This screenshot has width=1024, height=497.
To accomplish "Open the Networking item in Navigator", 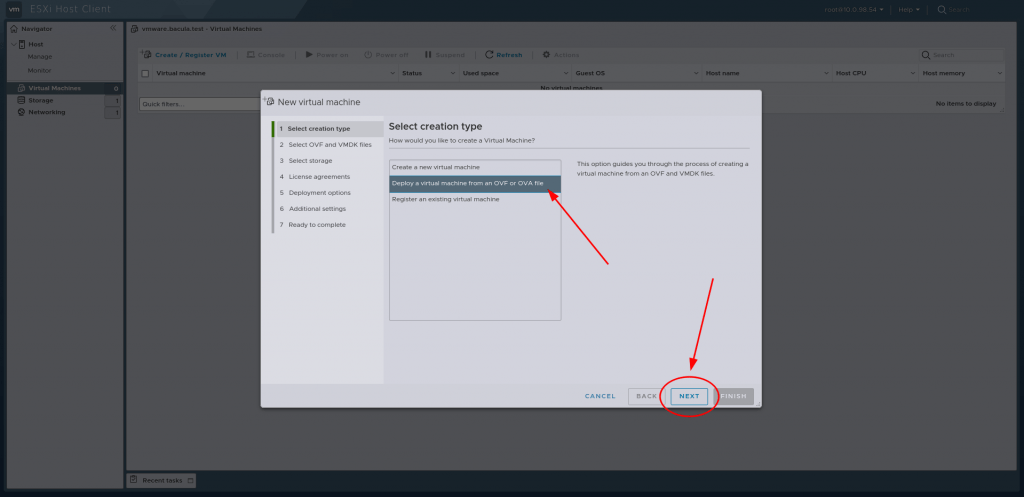I will [x=46, y=112].
